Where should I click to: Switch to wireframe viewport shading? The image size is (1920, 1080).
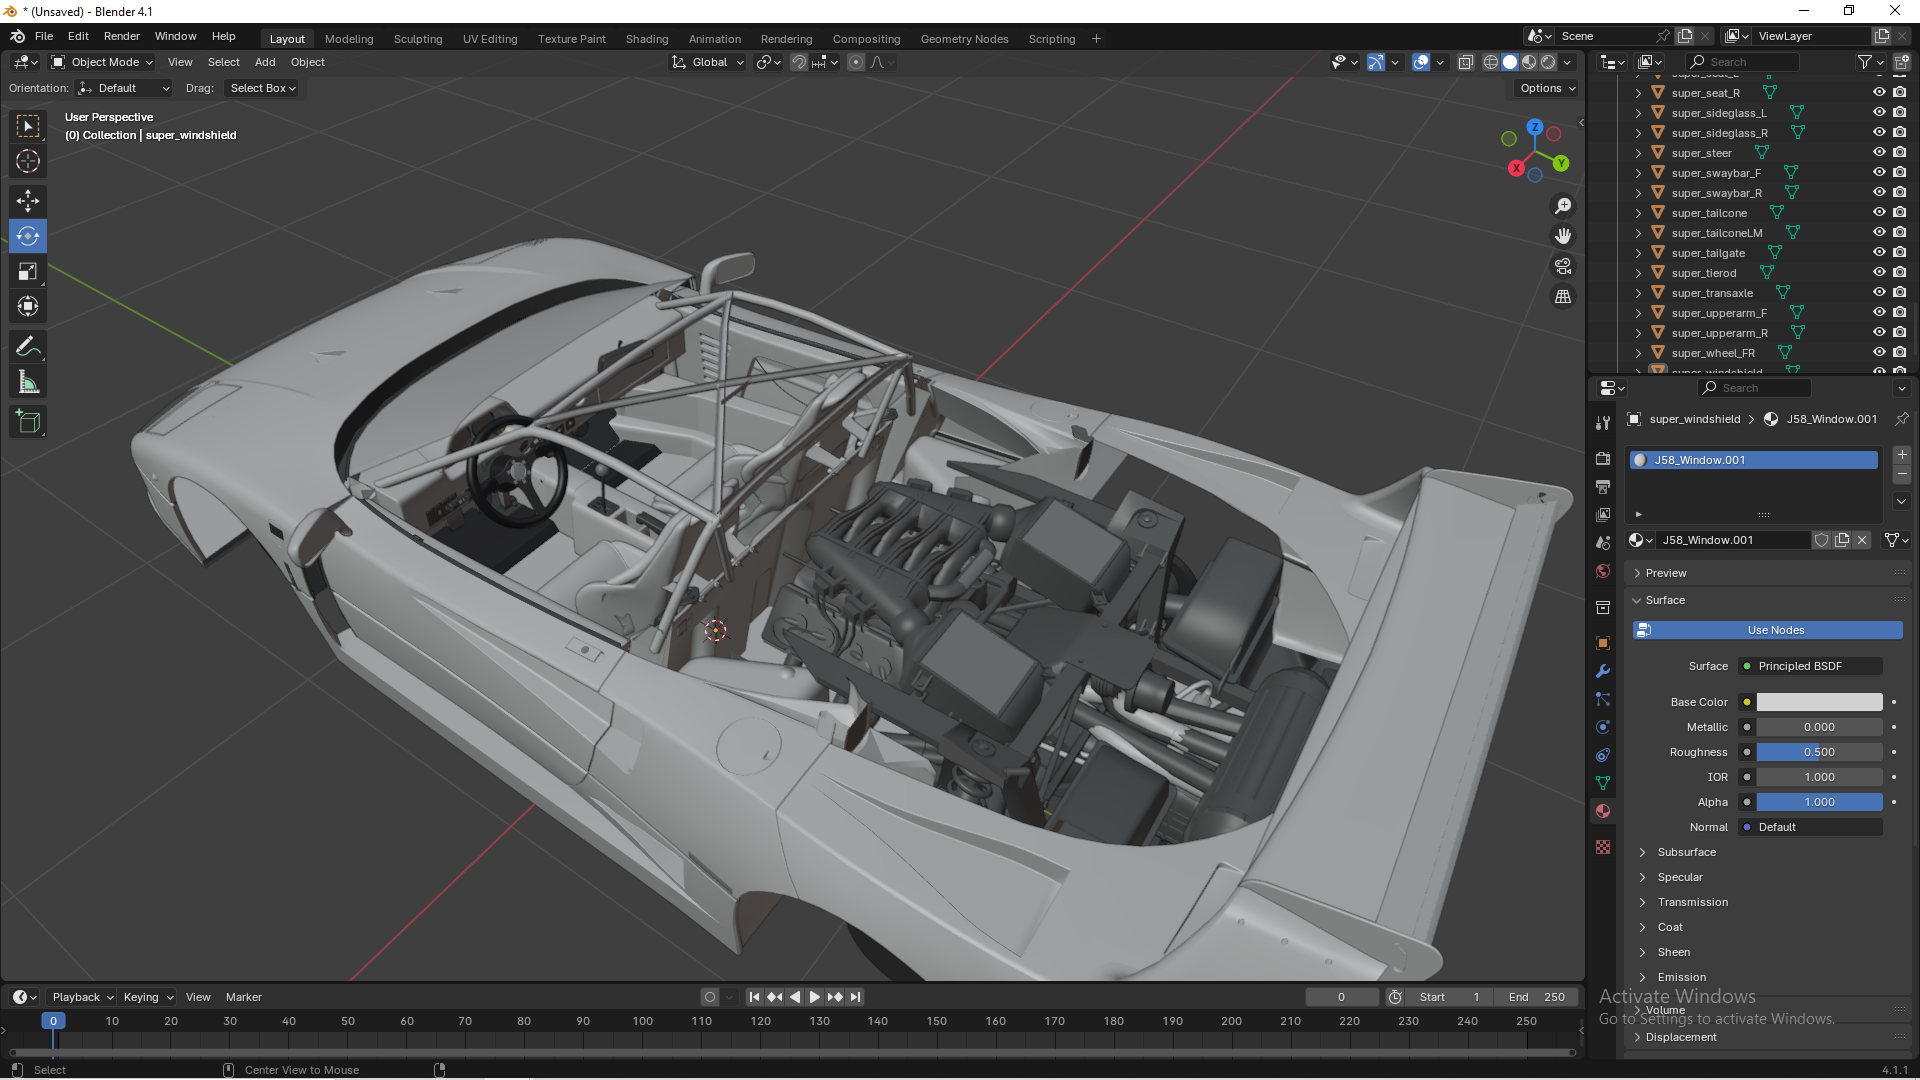tap(1490, 62)
